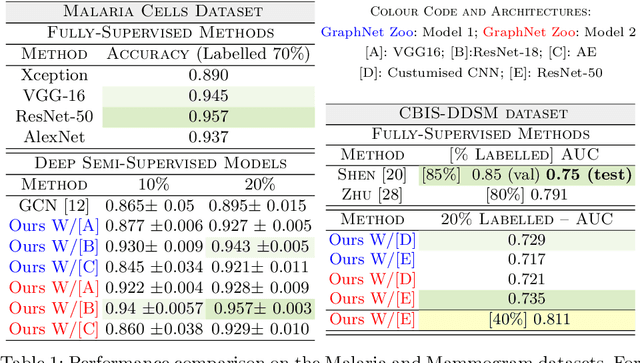Click the GCN value 0.895± 0.015

coord(257,205)
